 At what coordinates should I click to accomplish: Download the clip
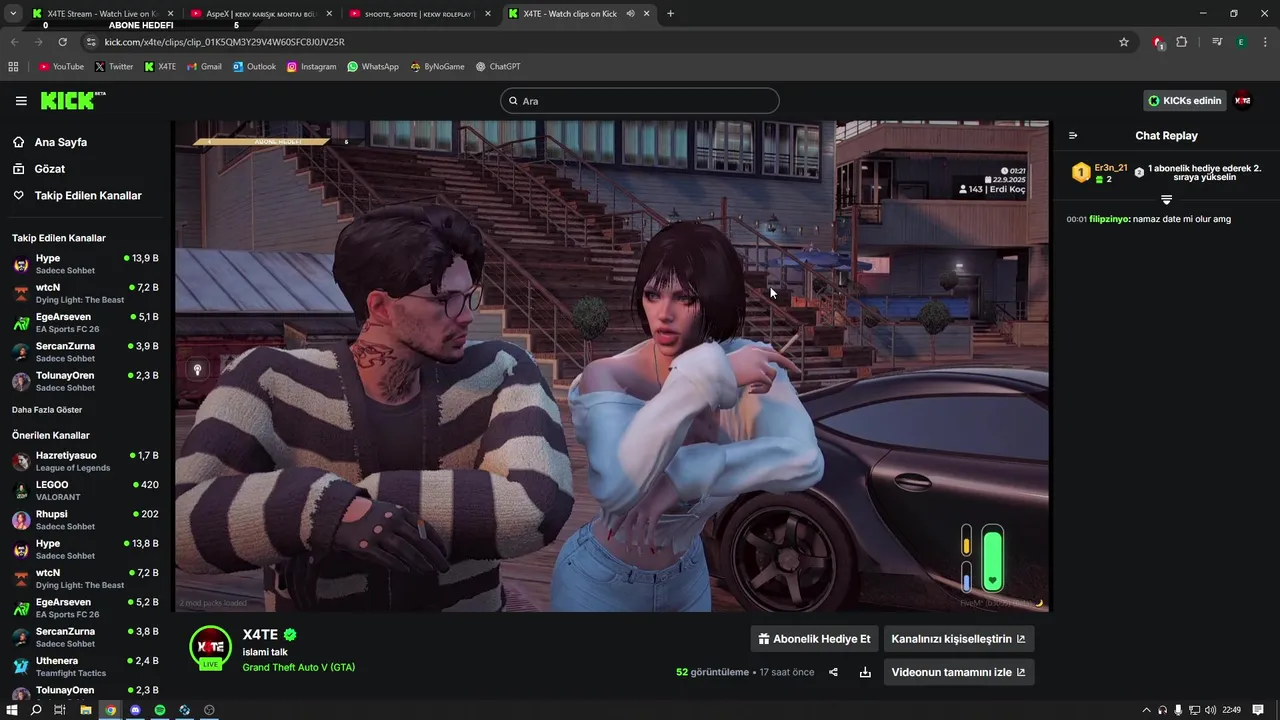(865, 672)
